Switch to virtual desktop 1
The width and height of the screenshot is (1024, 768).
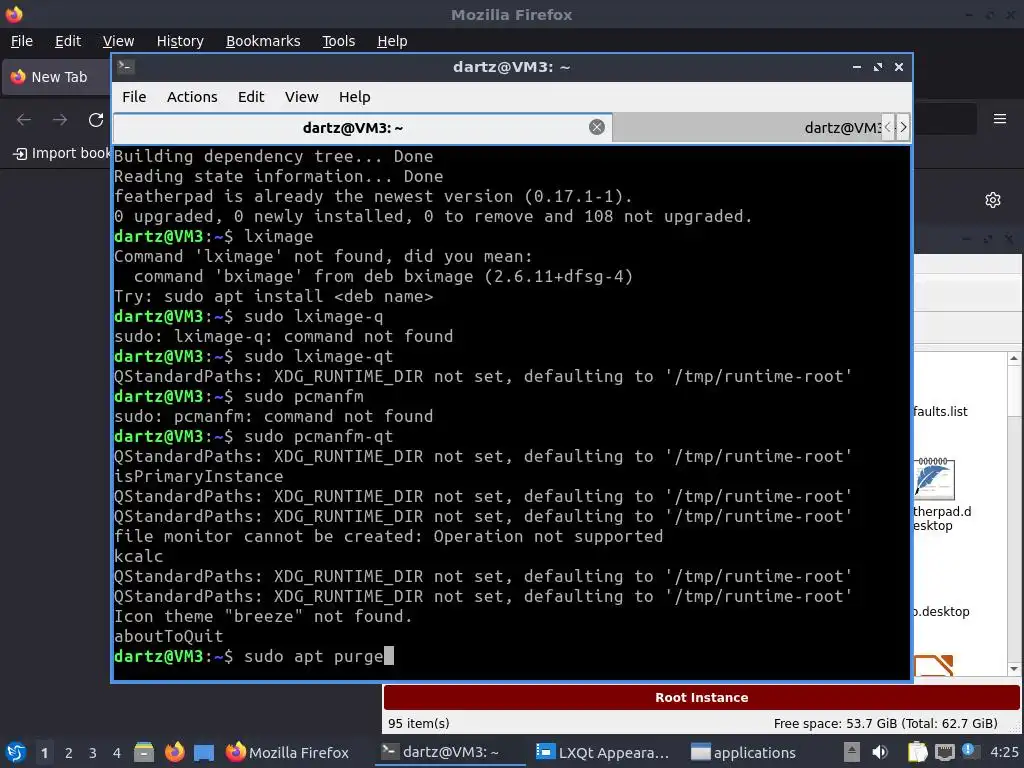pyautogui.click(x=44, y=753)
